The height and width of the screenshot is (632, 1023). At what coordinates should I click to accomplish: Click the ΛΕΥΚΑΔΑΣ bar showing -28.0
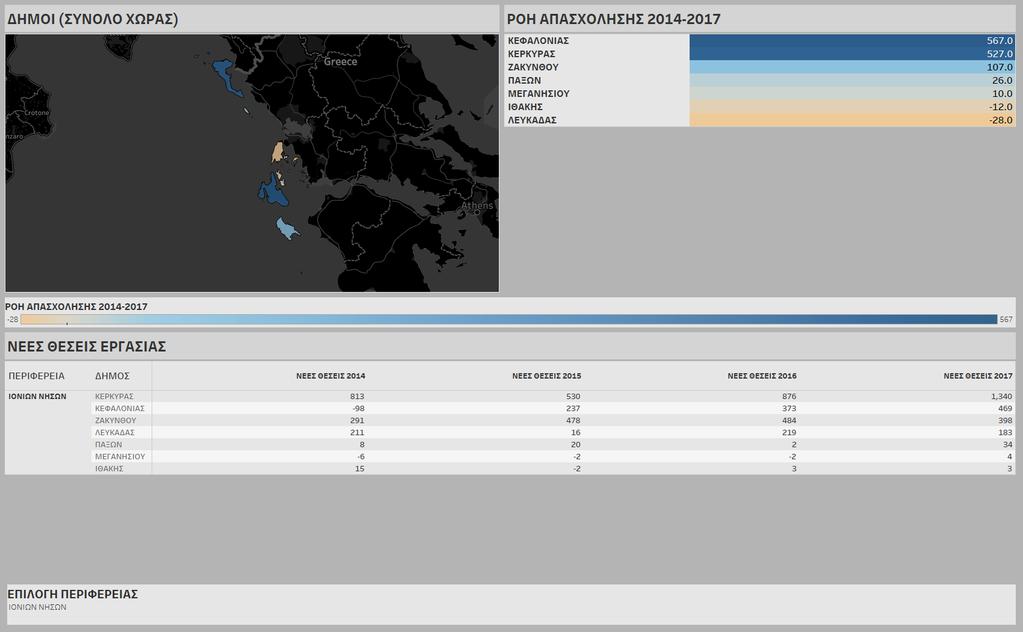pos(852,120)
